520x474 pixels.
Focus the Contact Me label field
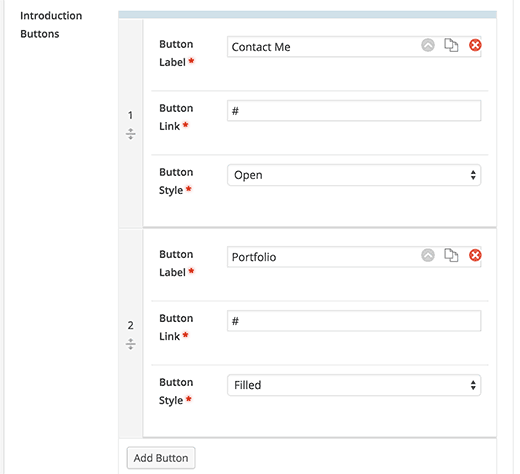tap(354, 47)
